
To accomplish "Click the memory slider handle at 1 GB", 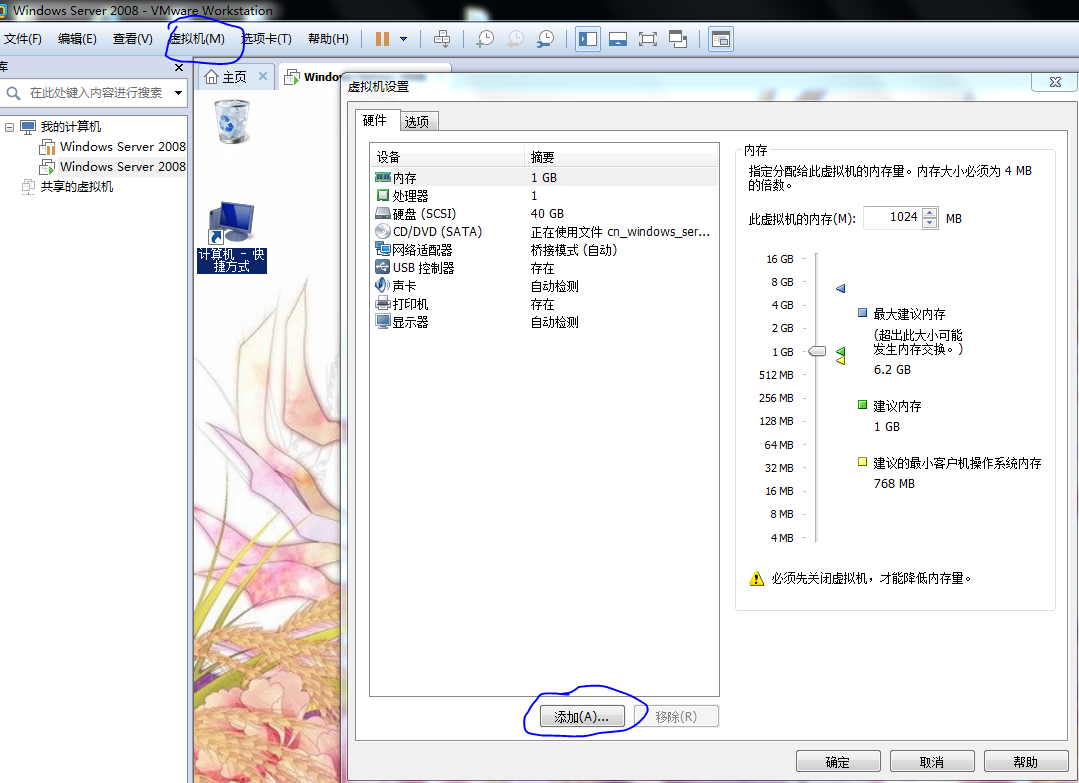I will (x=817, y=352).
